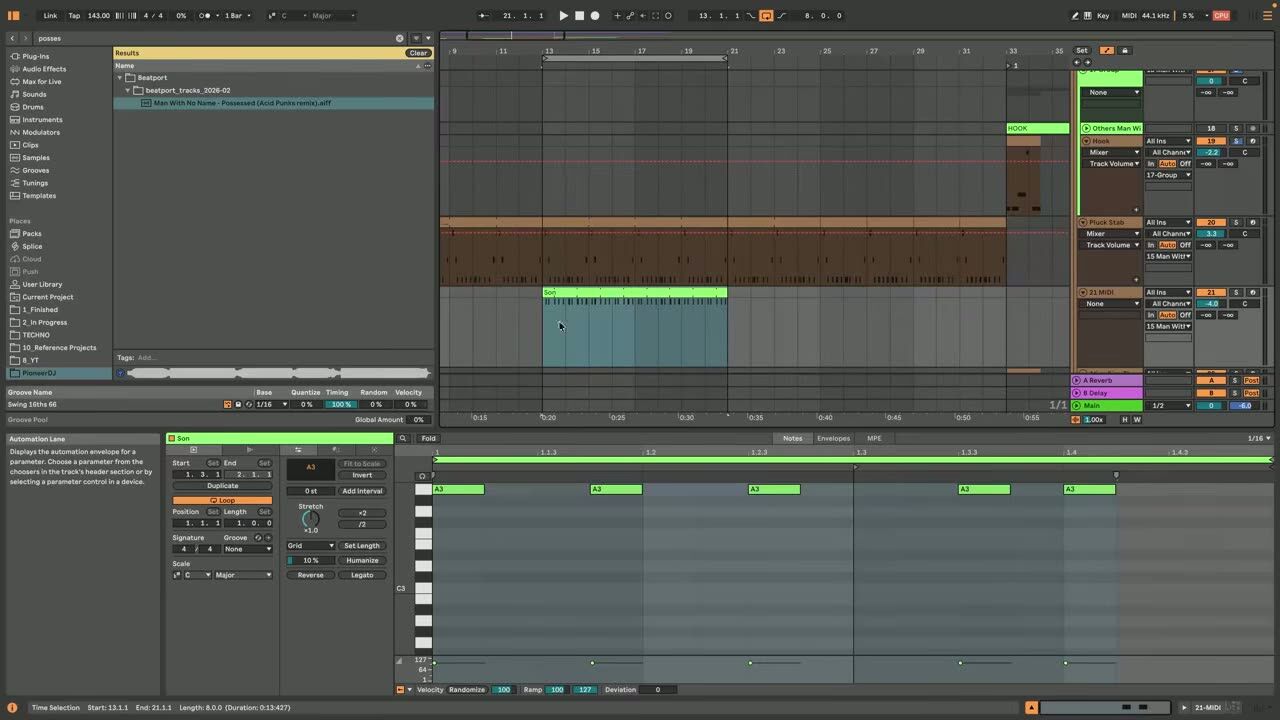1280x720 pixels.
Task: Toggle Automation Mode button beside Set
Action: click(1107, 50)
